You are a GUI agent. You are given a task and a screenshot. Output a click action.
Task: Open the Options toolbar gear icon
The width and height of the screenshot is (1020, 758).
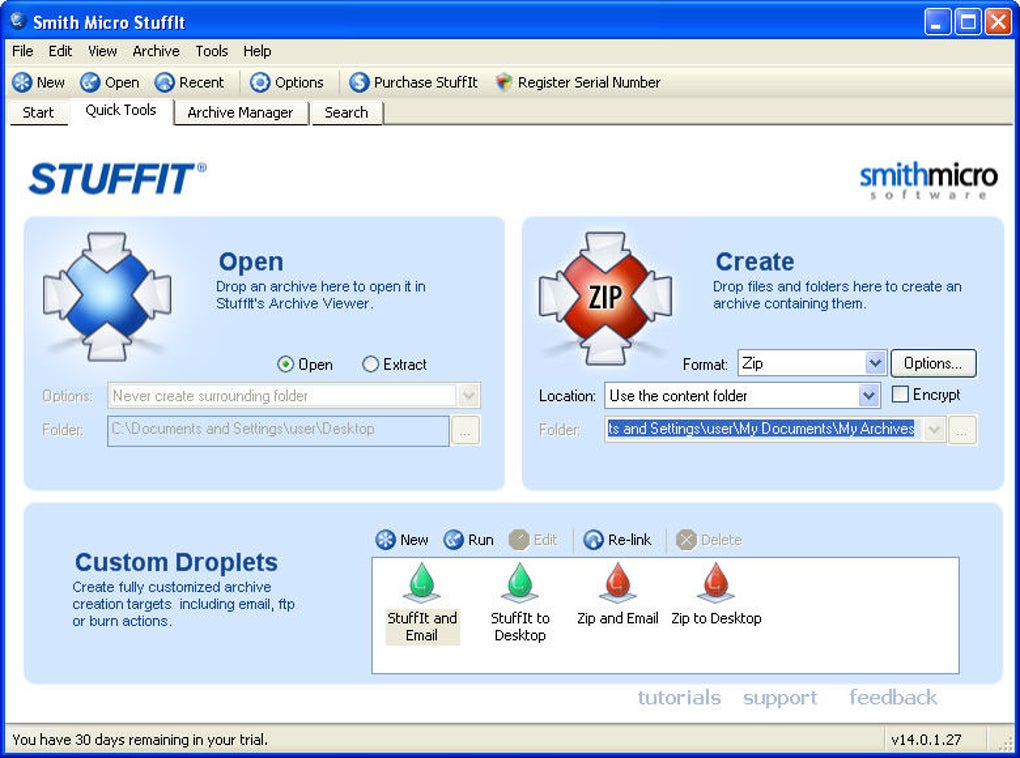pos(260,83)
